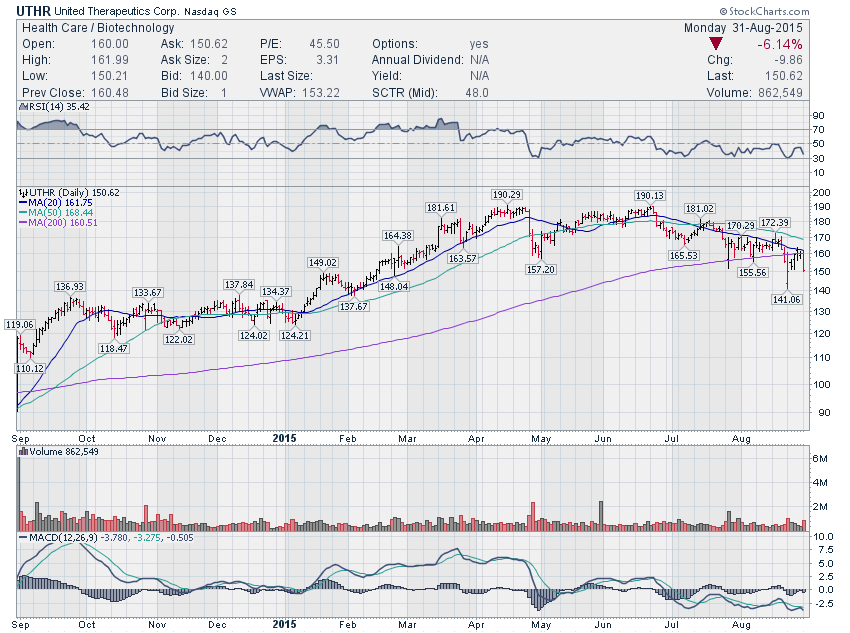Viewport: 850px width, 633px height.
Task: Click the 136.93 high price label
Action: coord(70,287)
